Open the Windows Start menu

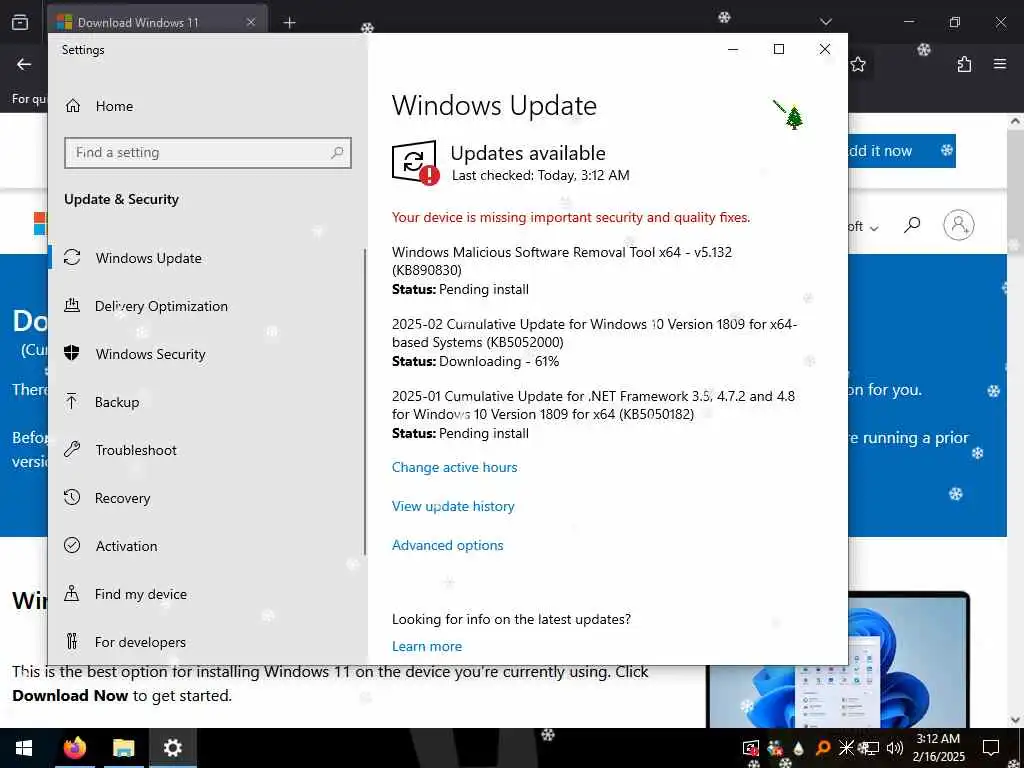[x=24, y=748]
